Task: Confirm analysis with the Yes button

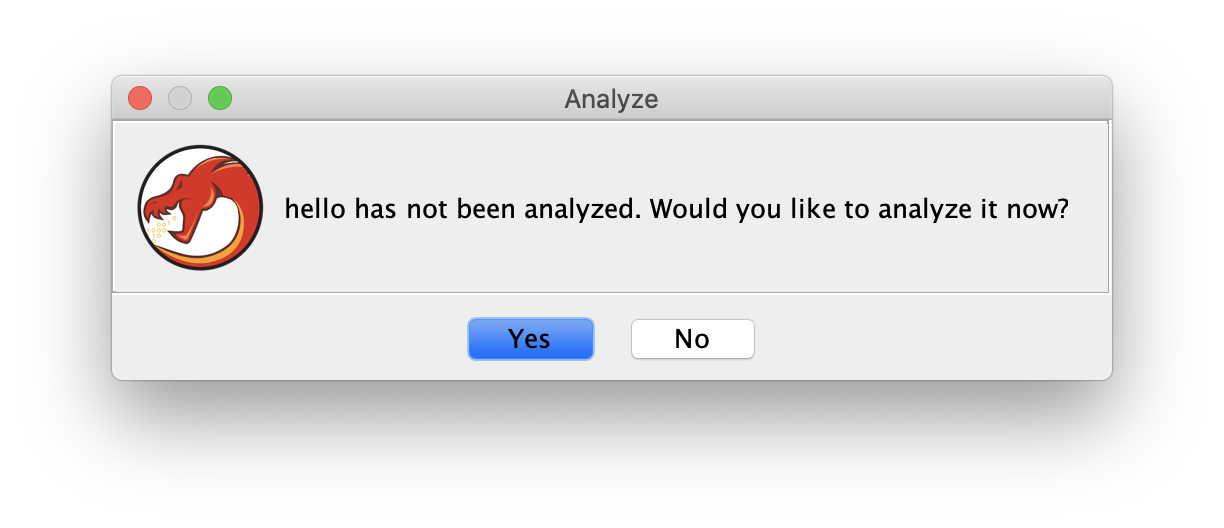Action: pyautogui.click(x=530, y=339)
